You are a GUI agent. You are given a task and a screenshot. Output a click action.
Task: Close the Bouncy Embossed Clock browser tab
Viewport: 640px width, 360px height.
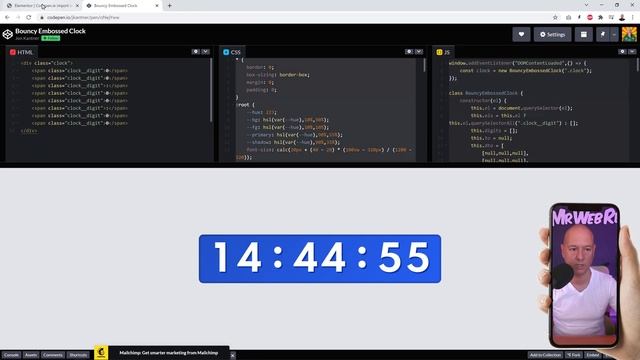[157, 6]
